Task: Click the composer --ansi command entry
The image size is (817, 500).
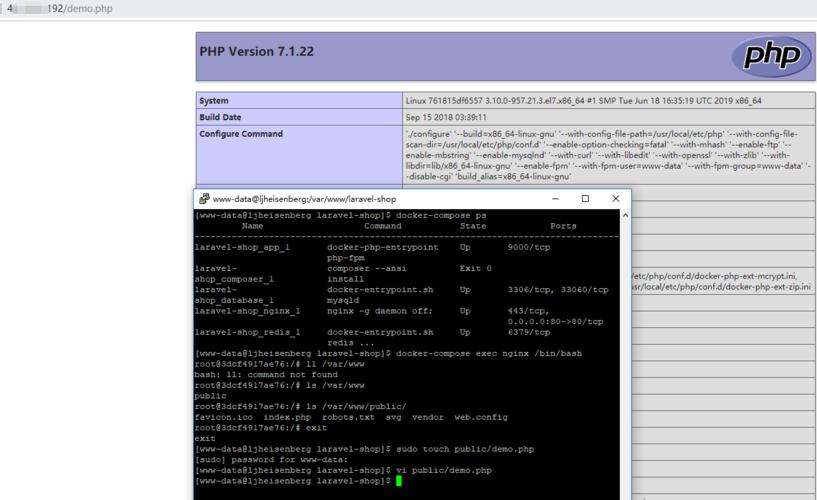Action: pos(367,269)
